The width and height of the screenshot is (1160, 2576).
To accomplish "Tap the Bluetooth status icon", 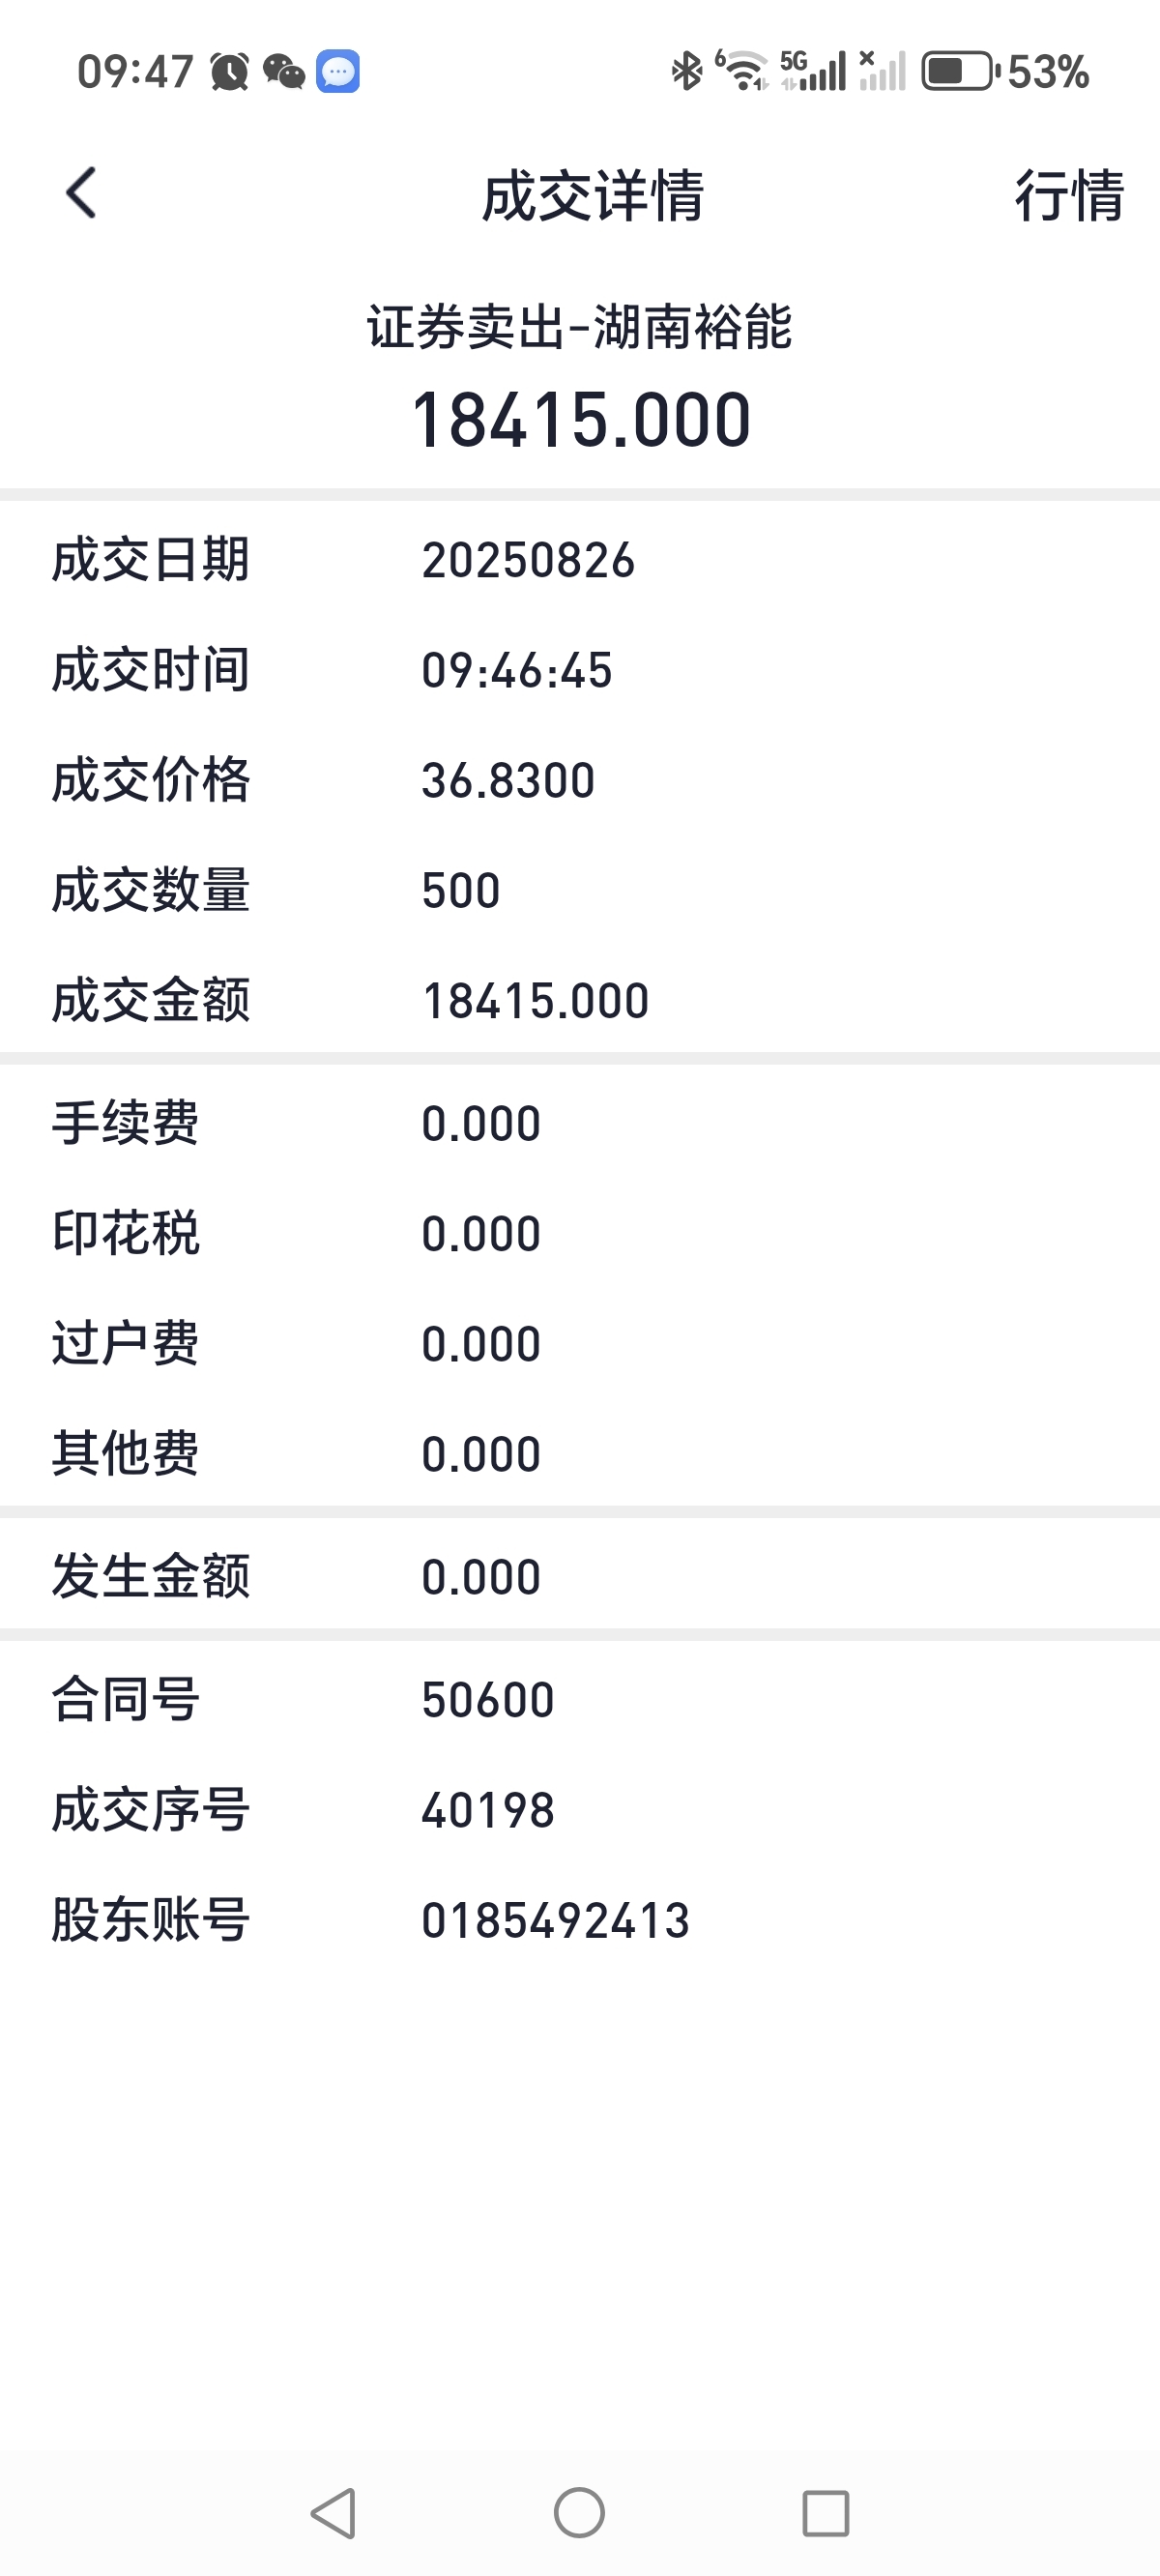I will pyautogui.click(x=687, y=71).
